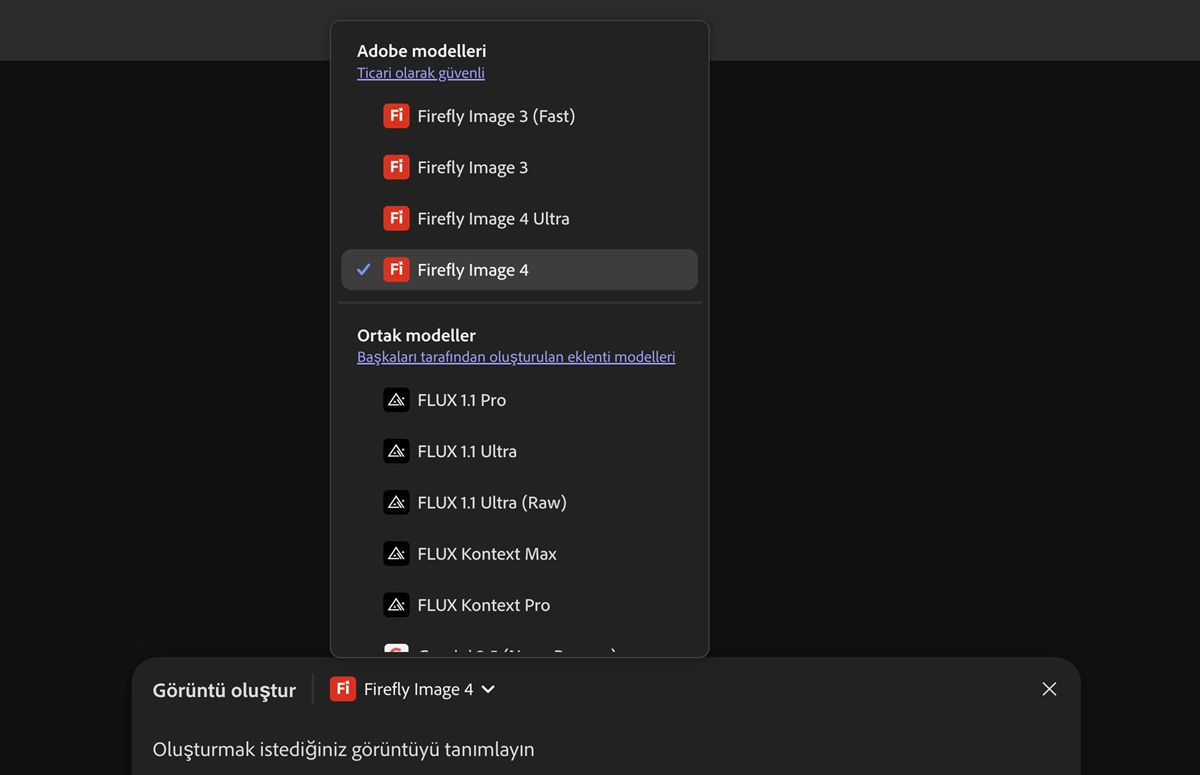Click the Firefly Image 3 (Fast) icon

pos(396,116)
